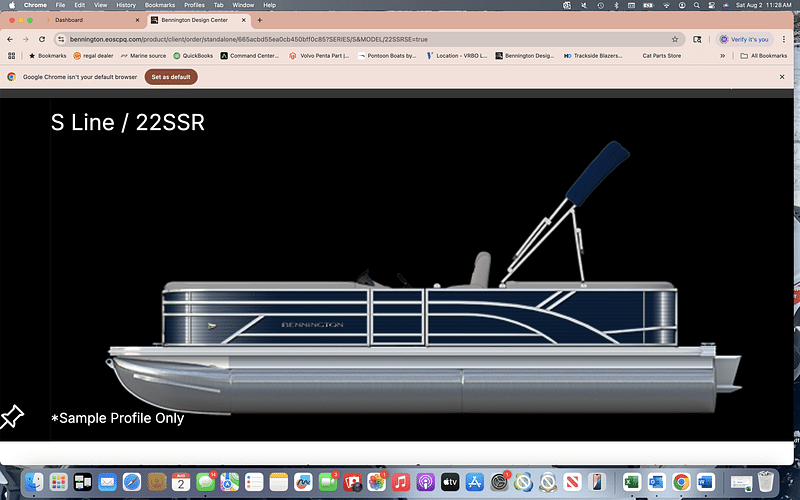Image resolution: width=800 pixels, height=500 pixels.
Task: Open the Command Center bookmark
Action: [x=250, y=56]
